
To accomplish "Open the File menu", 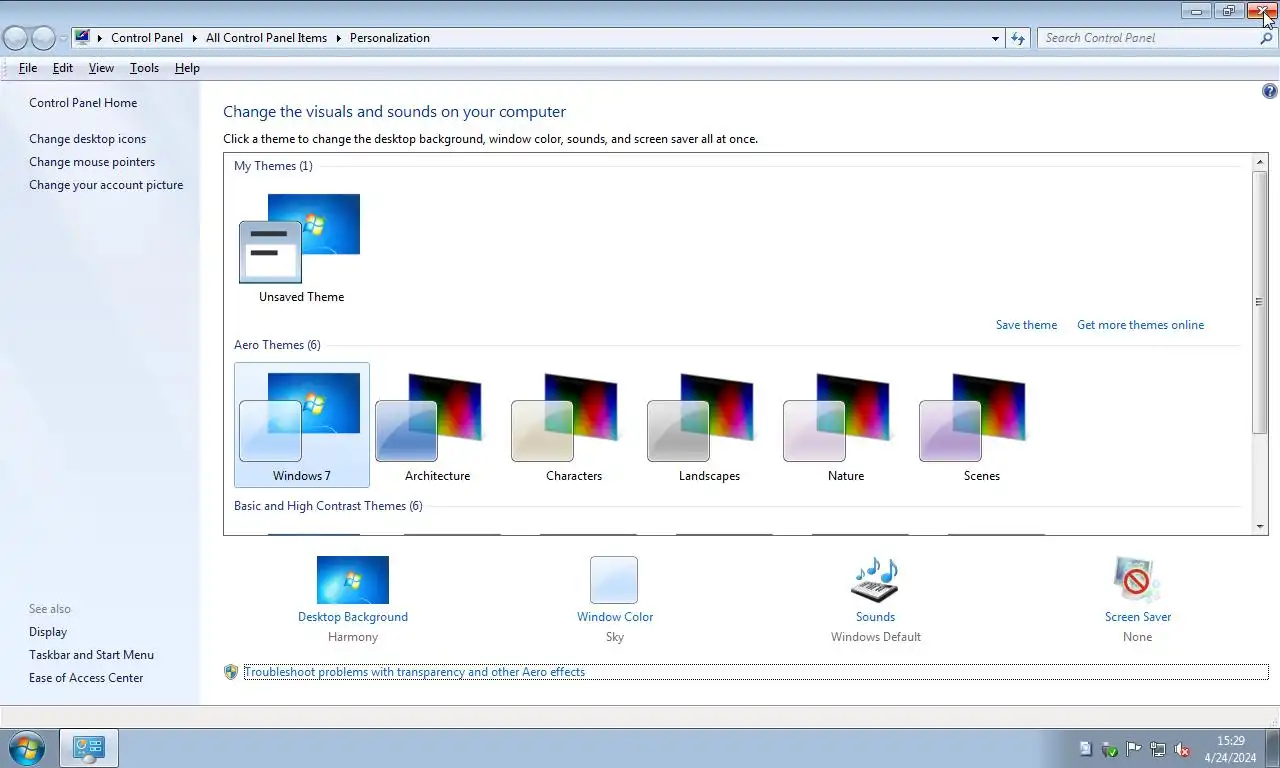I will pos(28,68).
